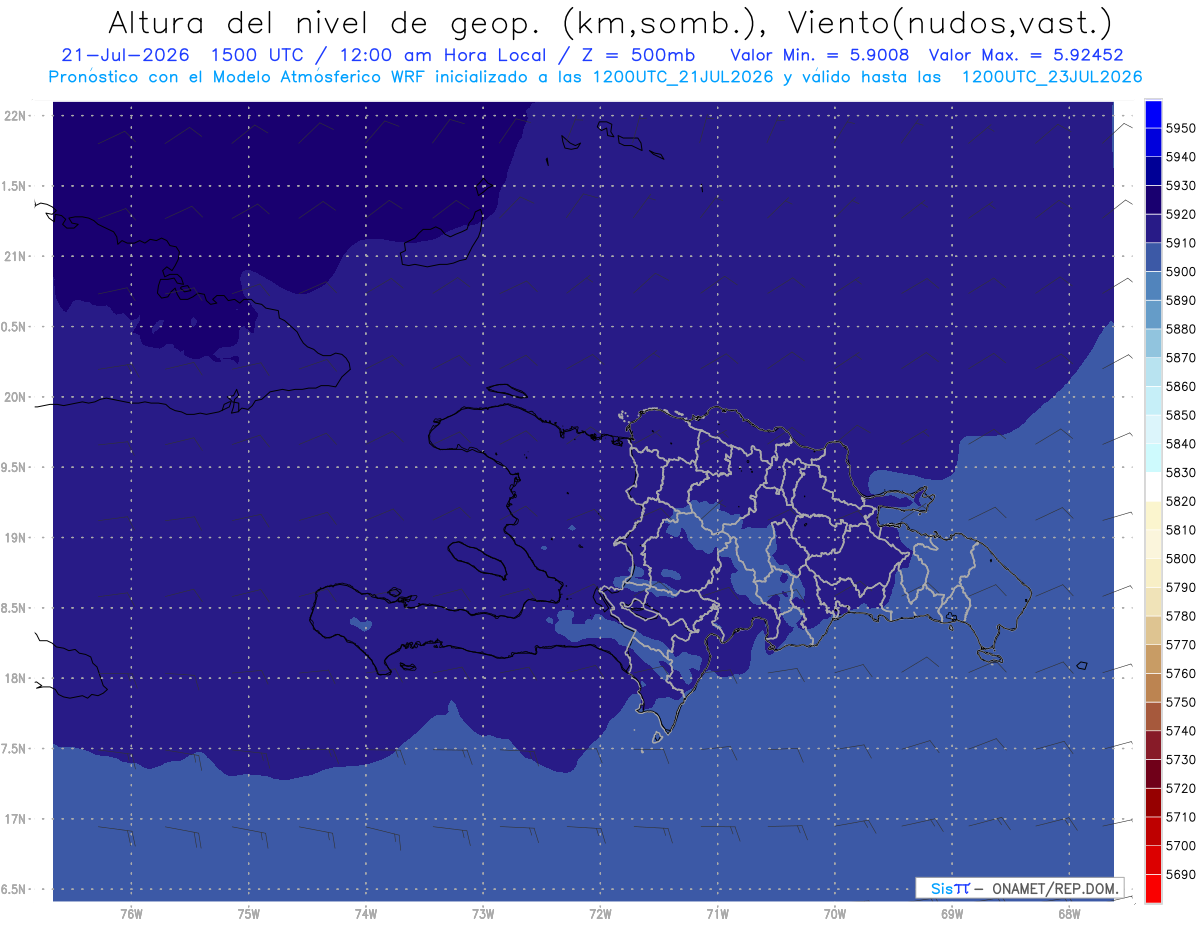The width and height of the screenshot is (1200, 927).
Task: Click the 5940 colorbar value
Action: 1181,157
